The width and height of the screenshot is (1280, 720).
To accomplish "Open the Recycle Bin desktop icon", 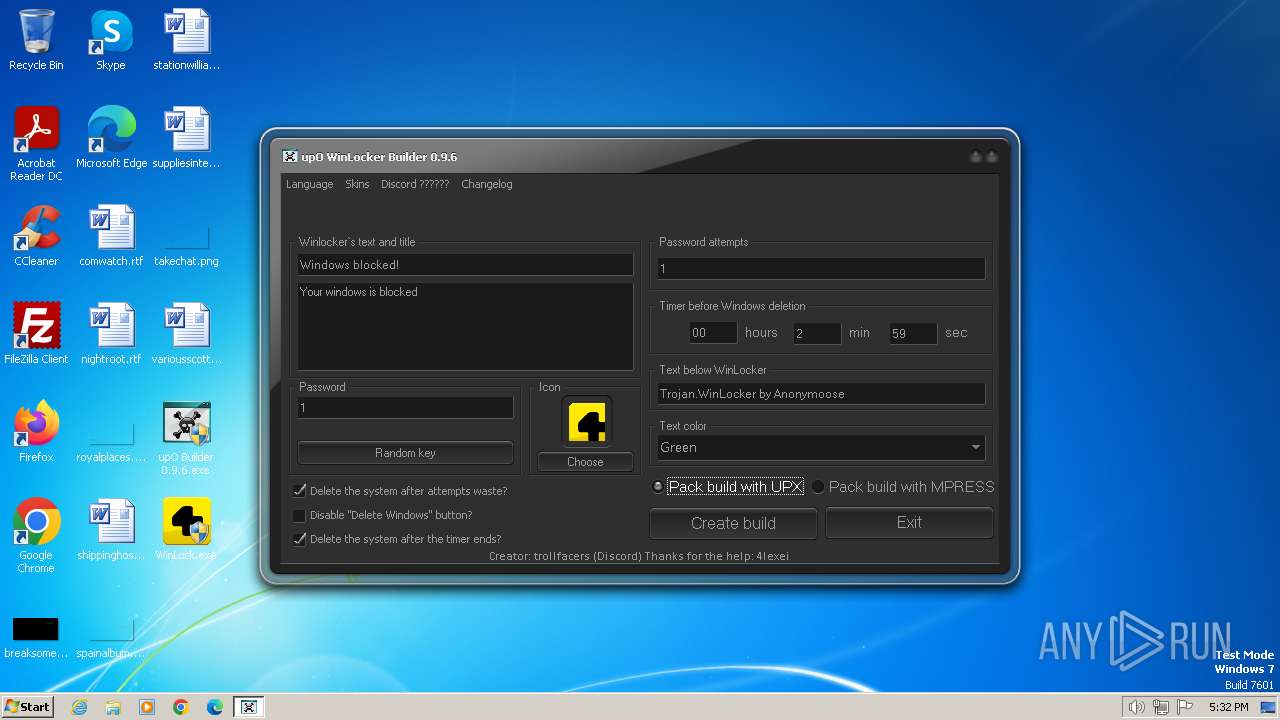I will tap(36, 40).
